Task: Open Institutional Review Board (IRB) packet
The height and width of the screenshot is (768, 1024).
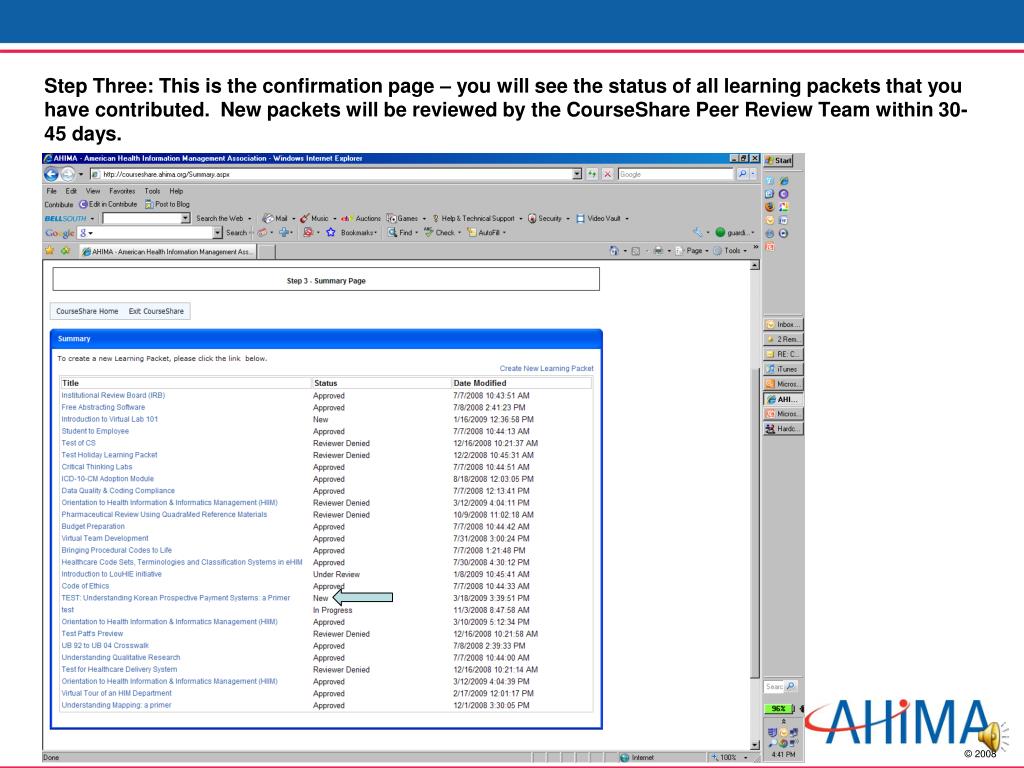Action: [x=113, y=396]
